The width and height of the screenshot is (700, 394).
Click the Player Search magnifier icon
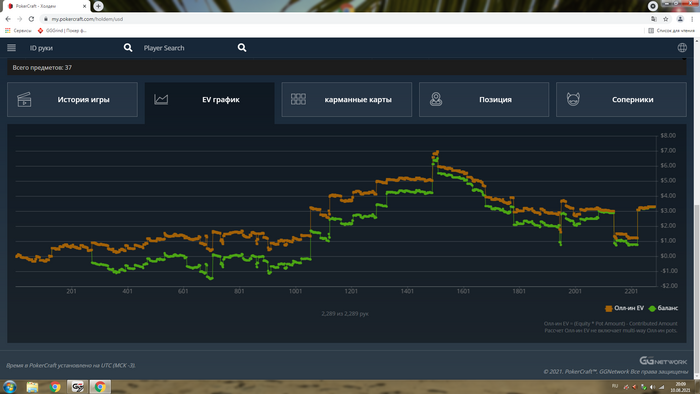242,48
